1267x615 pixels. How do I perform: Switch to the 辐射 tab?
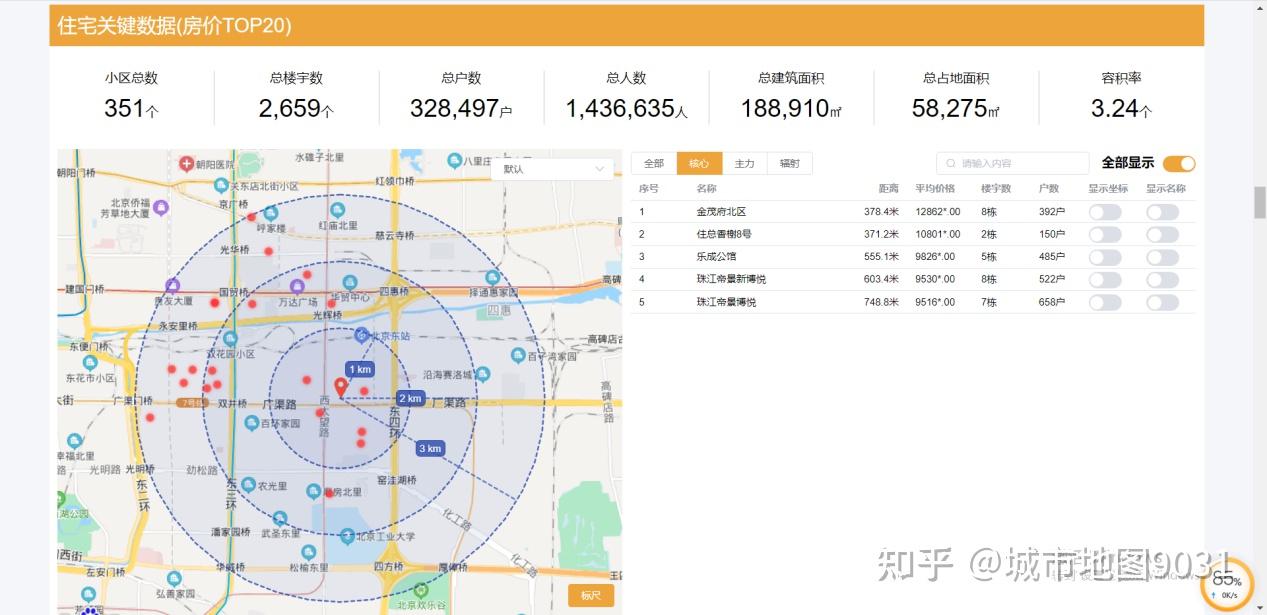[791, 163]
